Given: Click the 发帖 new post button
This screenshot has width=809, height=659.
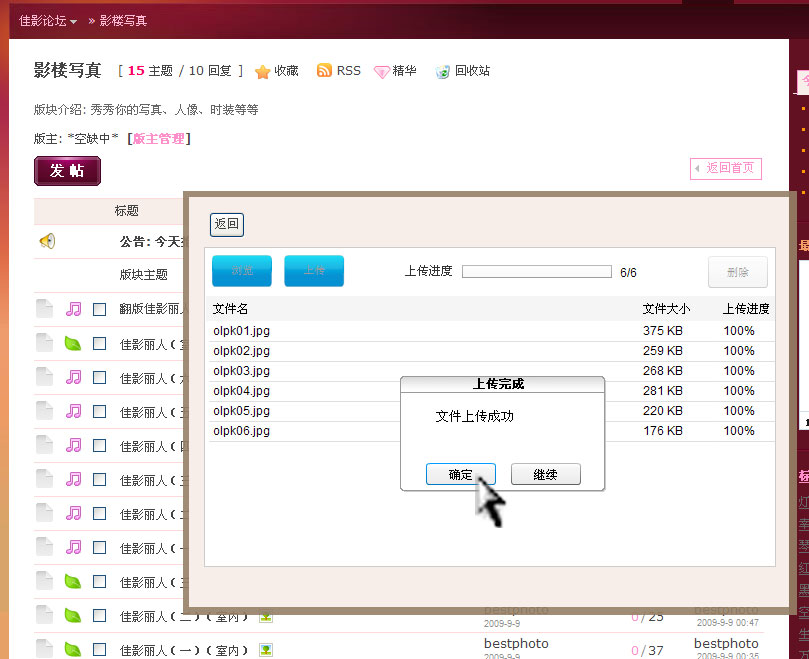Looking at the screenshot, I should click(x=67, y=171).
